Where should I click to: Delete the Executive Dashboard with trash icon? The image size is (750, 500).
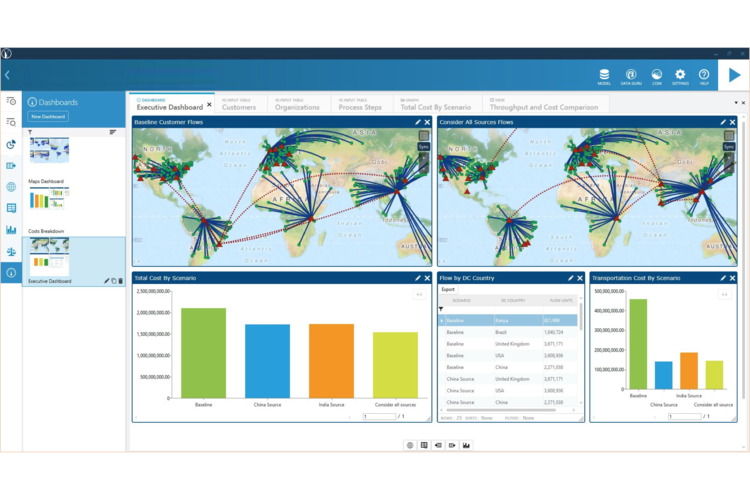tap(121, 281)
